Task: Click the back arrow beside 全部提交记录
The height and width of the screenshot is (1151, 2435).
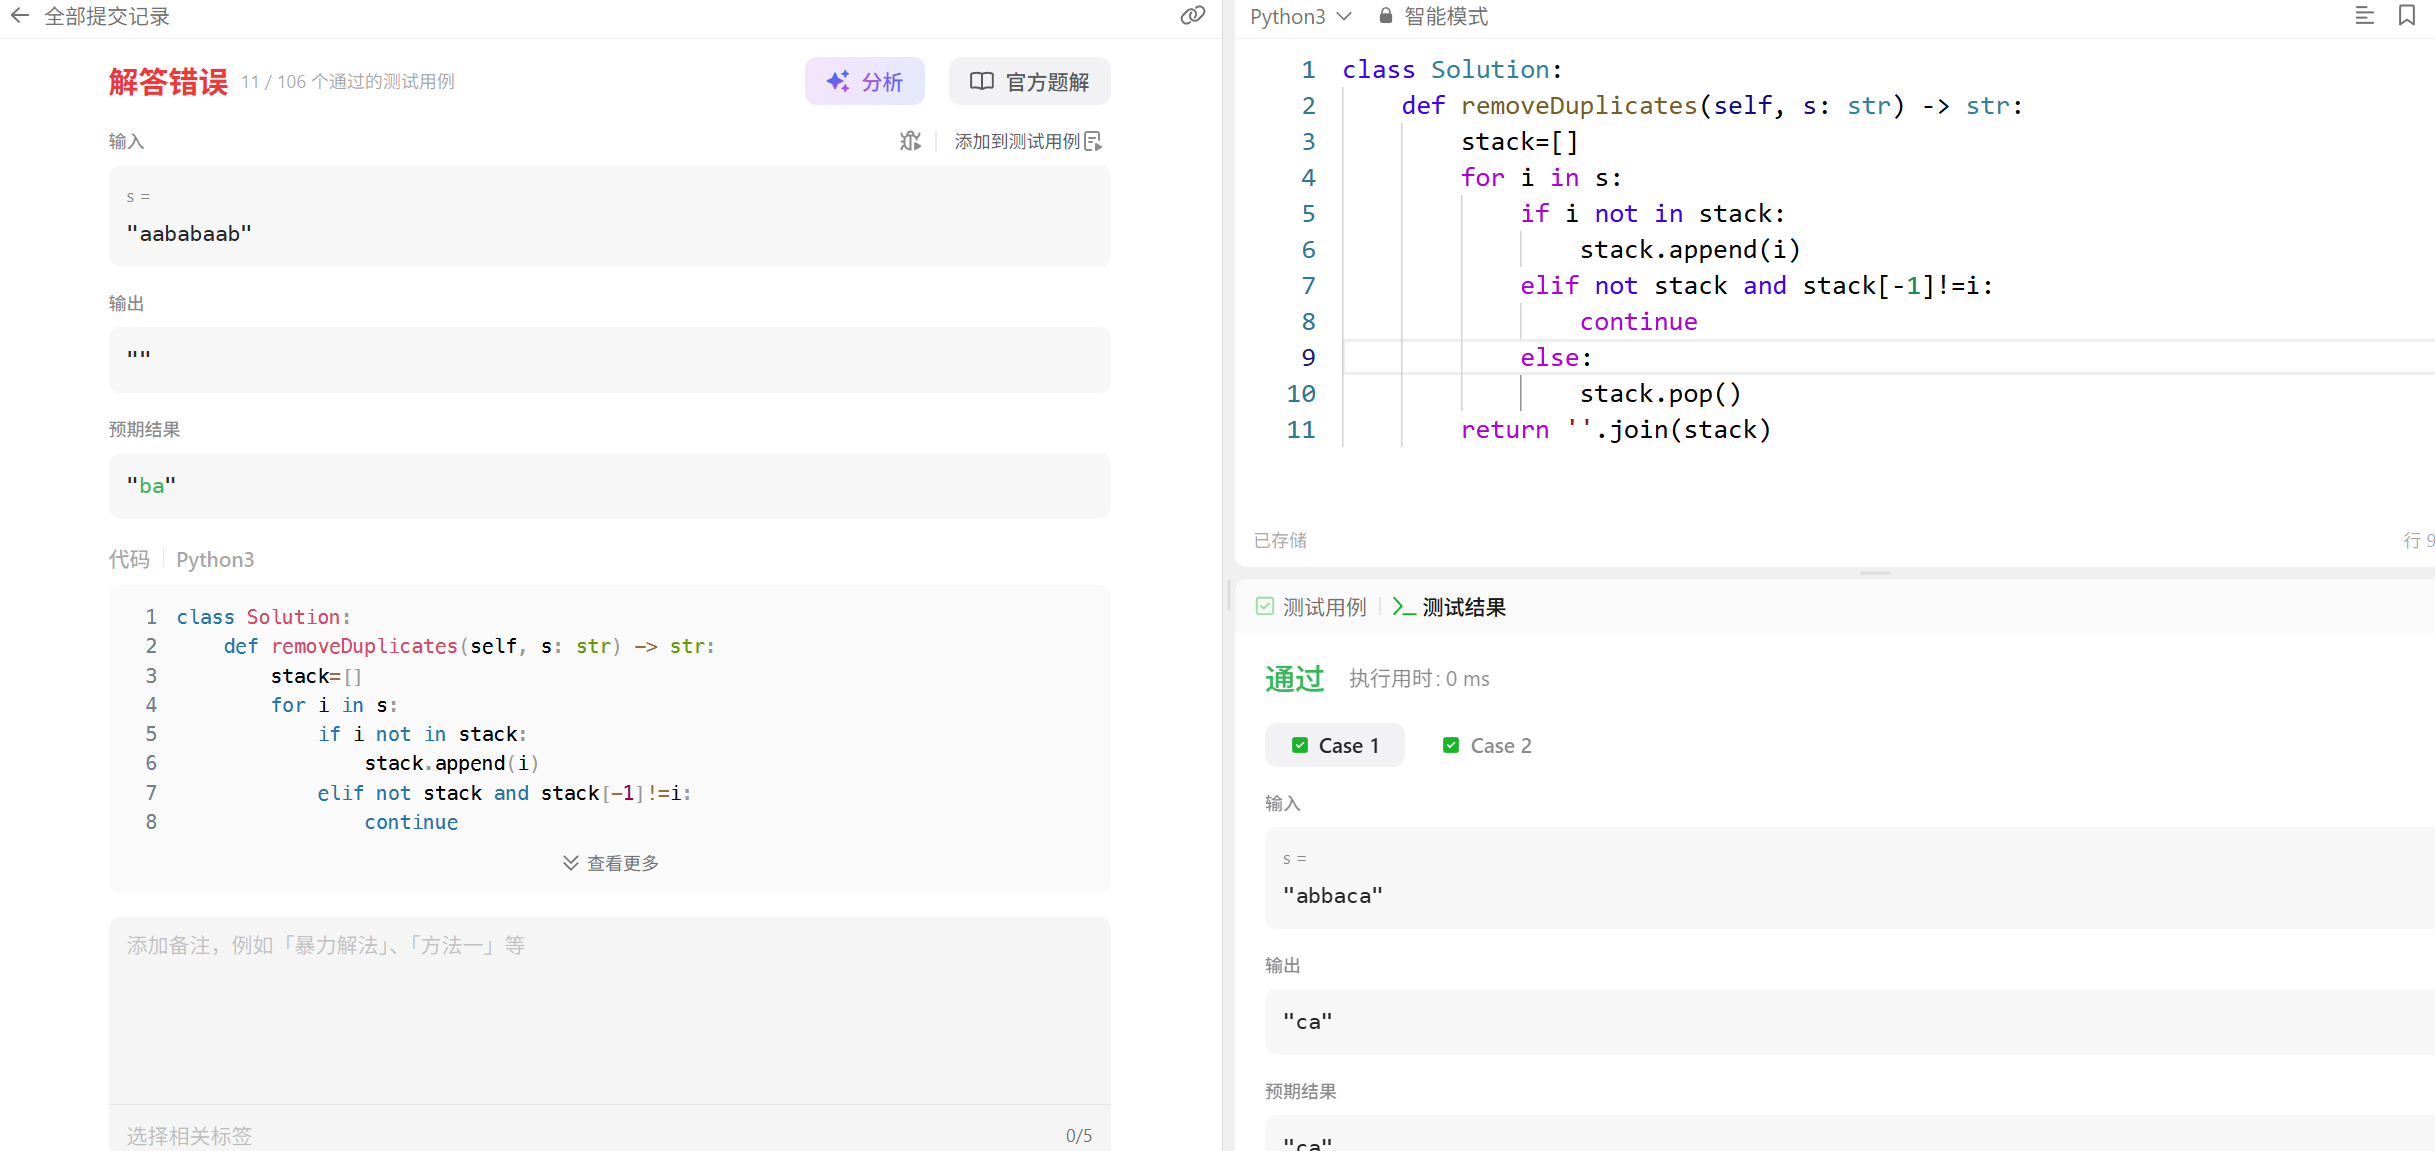Action: pos(19,16)
